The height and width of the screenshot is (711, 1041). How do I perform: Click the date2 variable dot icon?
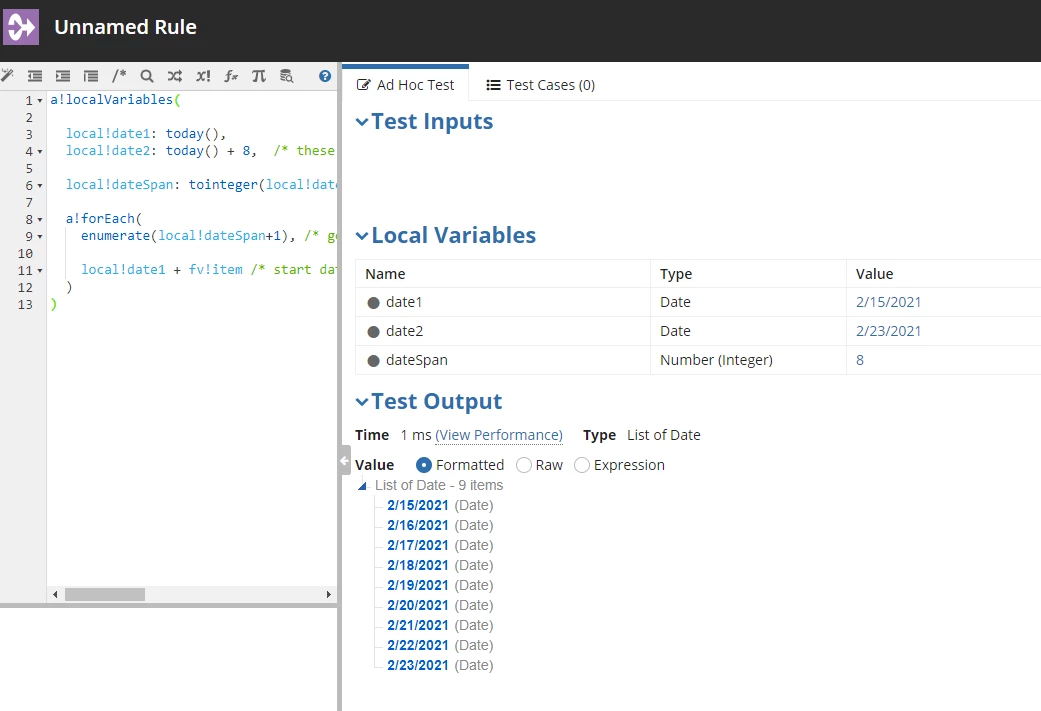click(373, 332)
